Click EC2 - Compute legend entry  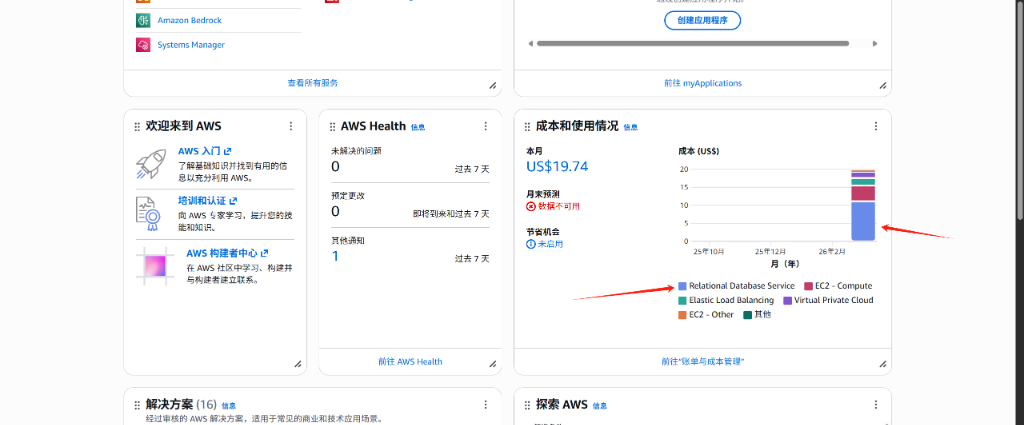(x=839, y=286)
